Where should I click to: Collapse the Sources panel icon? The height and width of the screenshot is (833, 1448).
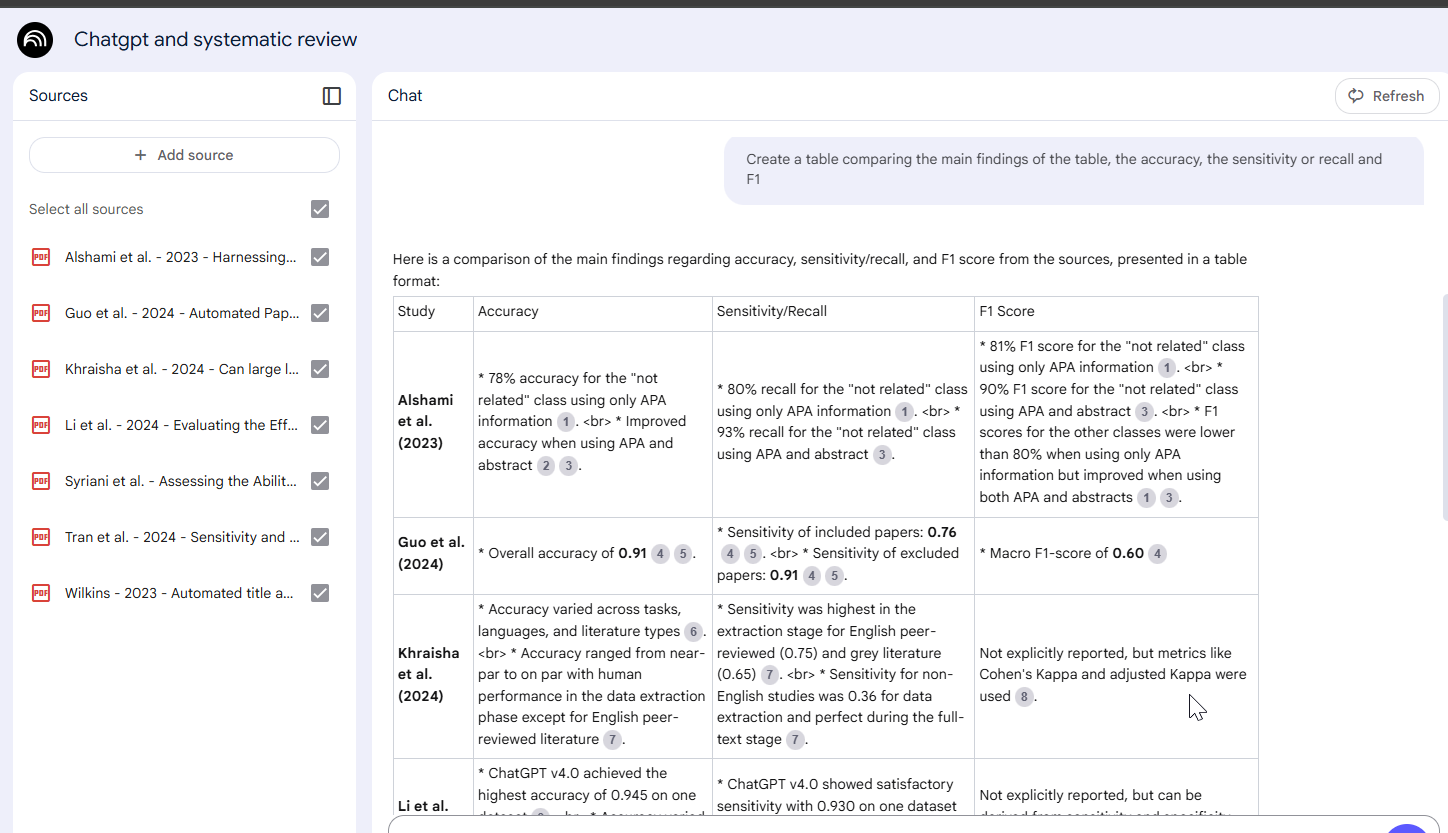(x=332, y=96)
